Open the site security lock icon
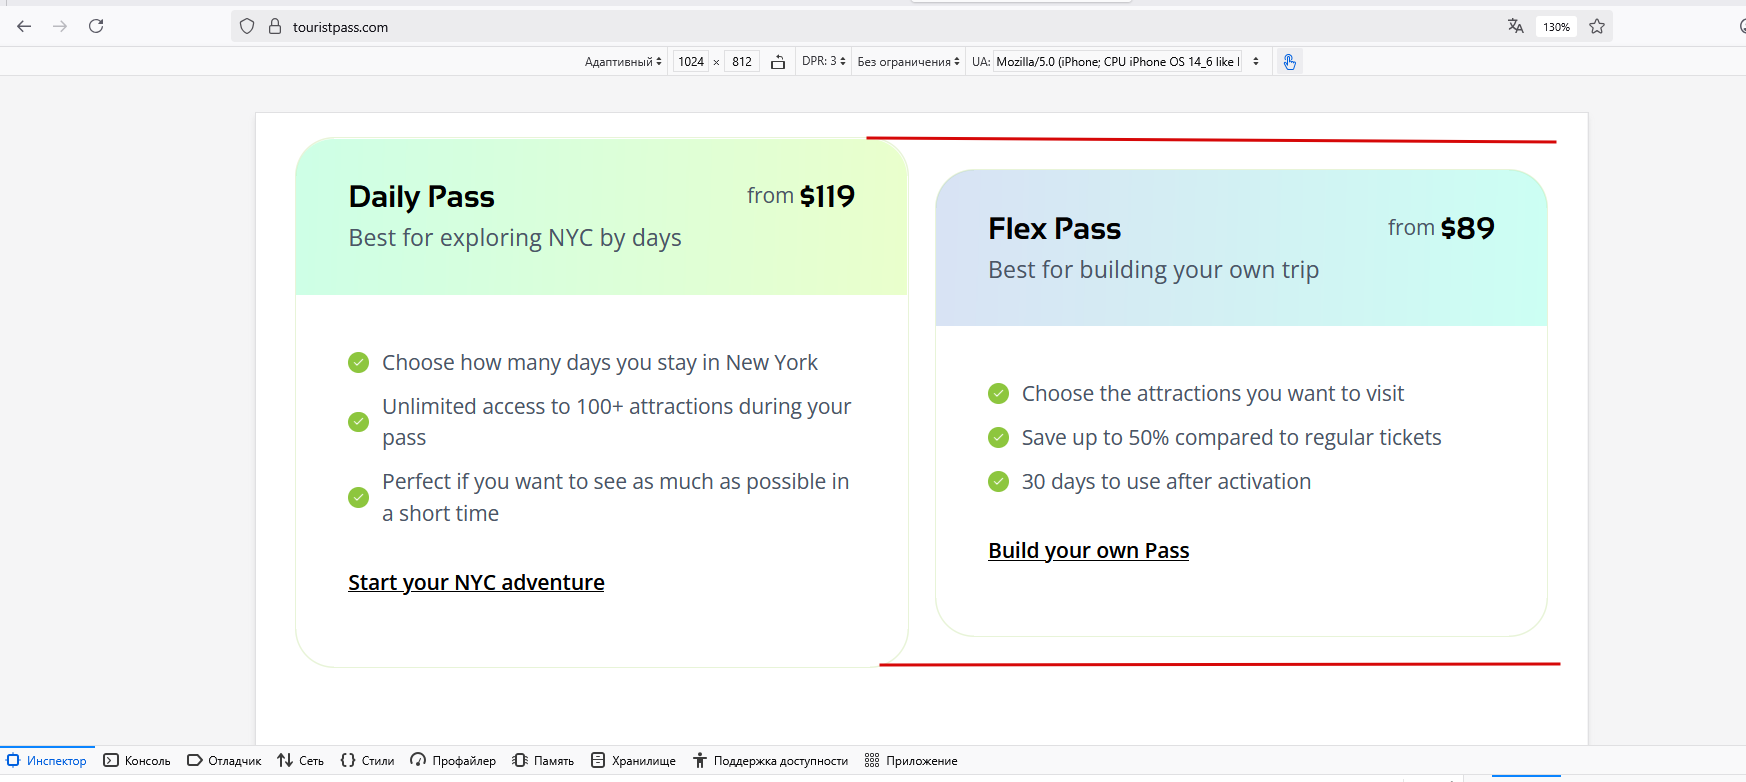Image resolution: width=1746 pixels, height=782 pixels. (275, 27)
